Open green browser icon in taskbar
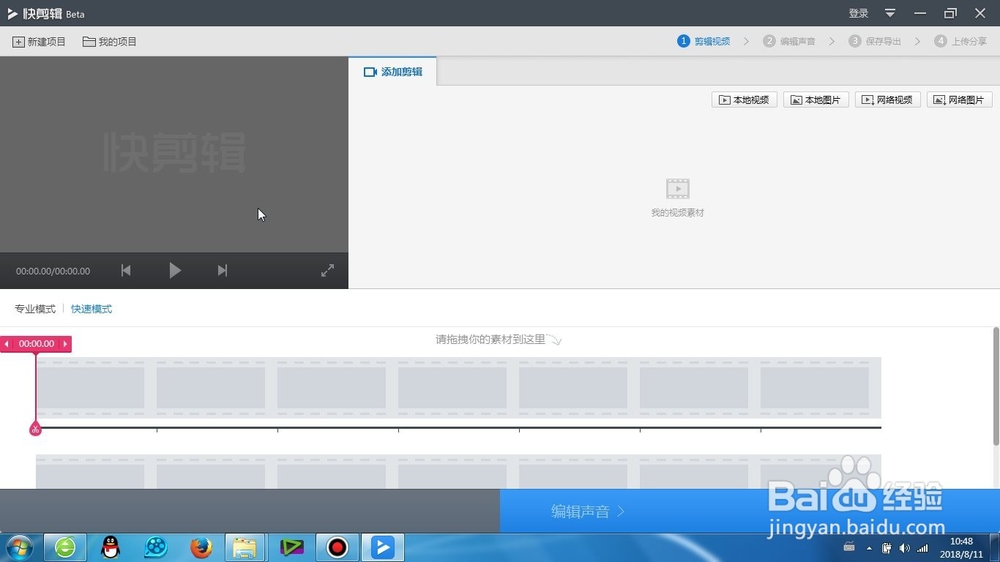1000x562 pixels. 64,547
